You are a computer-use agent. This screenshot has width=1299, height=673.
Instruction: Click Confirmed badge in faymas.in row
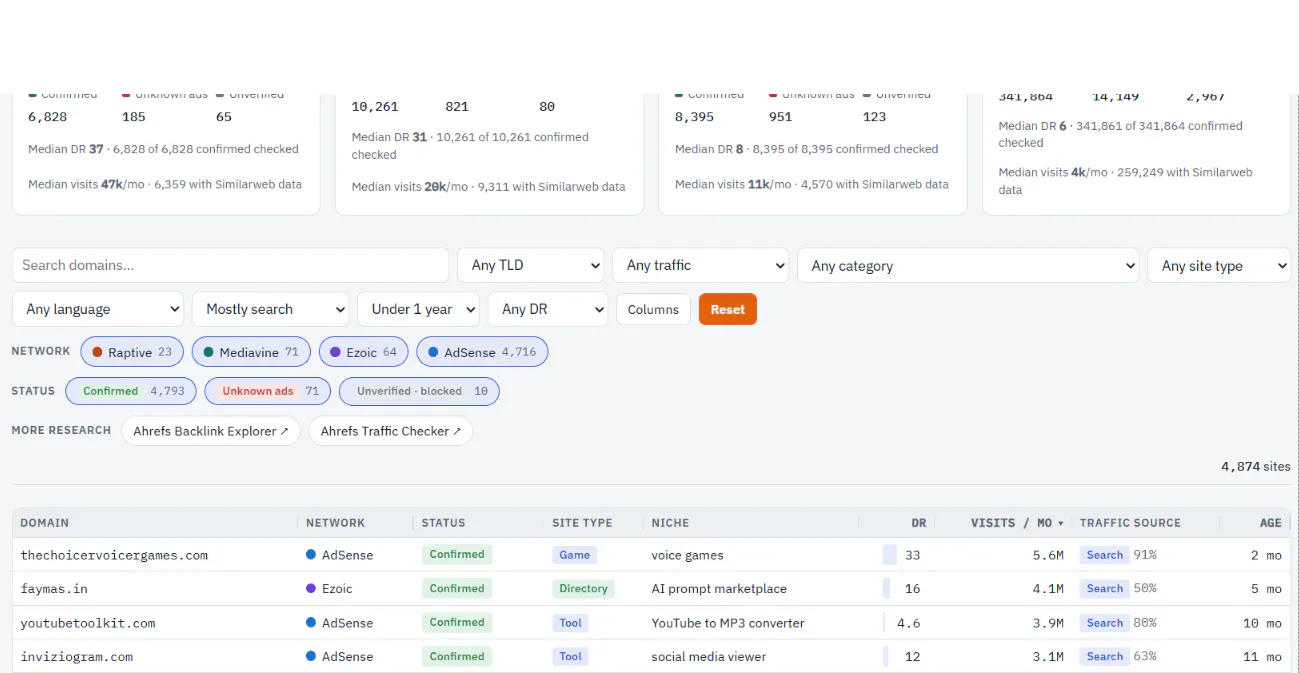pyautogui.click(x=457, y=589)
